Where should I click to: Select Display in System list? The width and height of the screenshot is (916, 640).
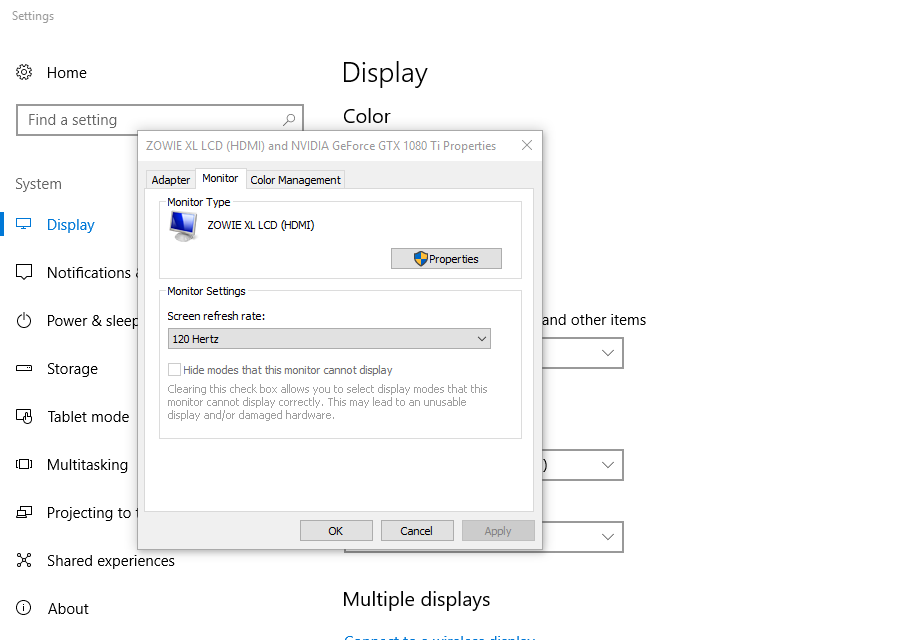coord(71,225)
